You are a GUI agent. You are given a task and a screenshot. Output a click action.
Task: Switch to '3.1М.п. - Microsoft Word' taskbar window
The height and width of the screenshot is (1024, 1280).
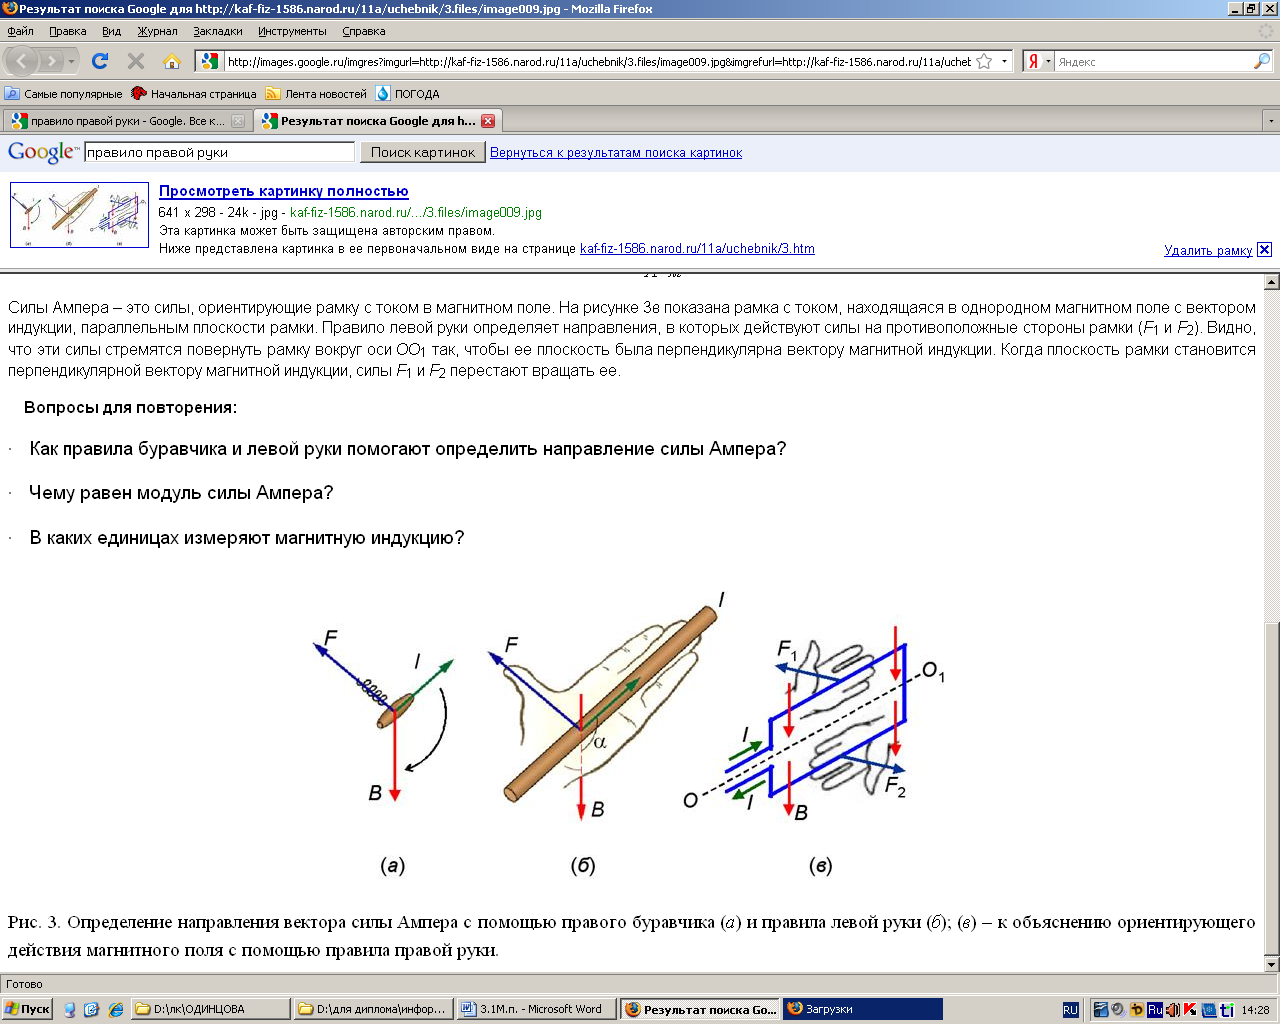coord(536,1009)
